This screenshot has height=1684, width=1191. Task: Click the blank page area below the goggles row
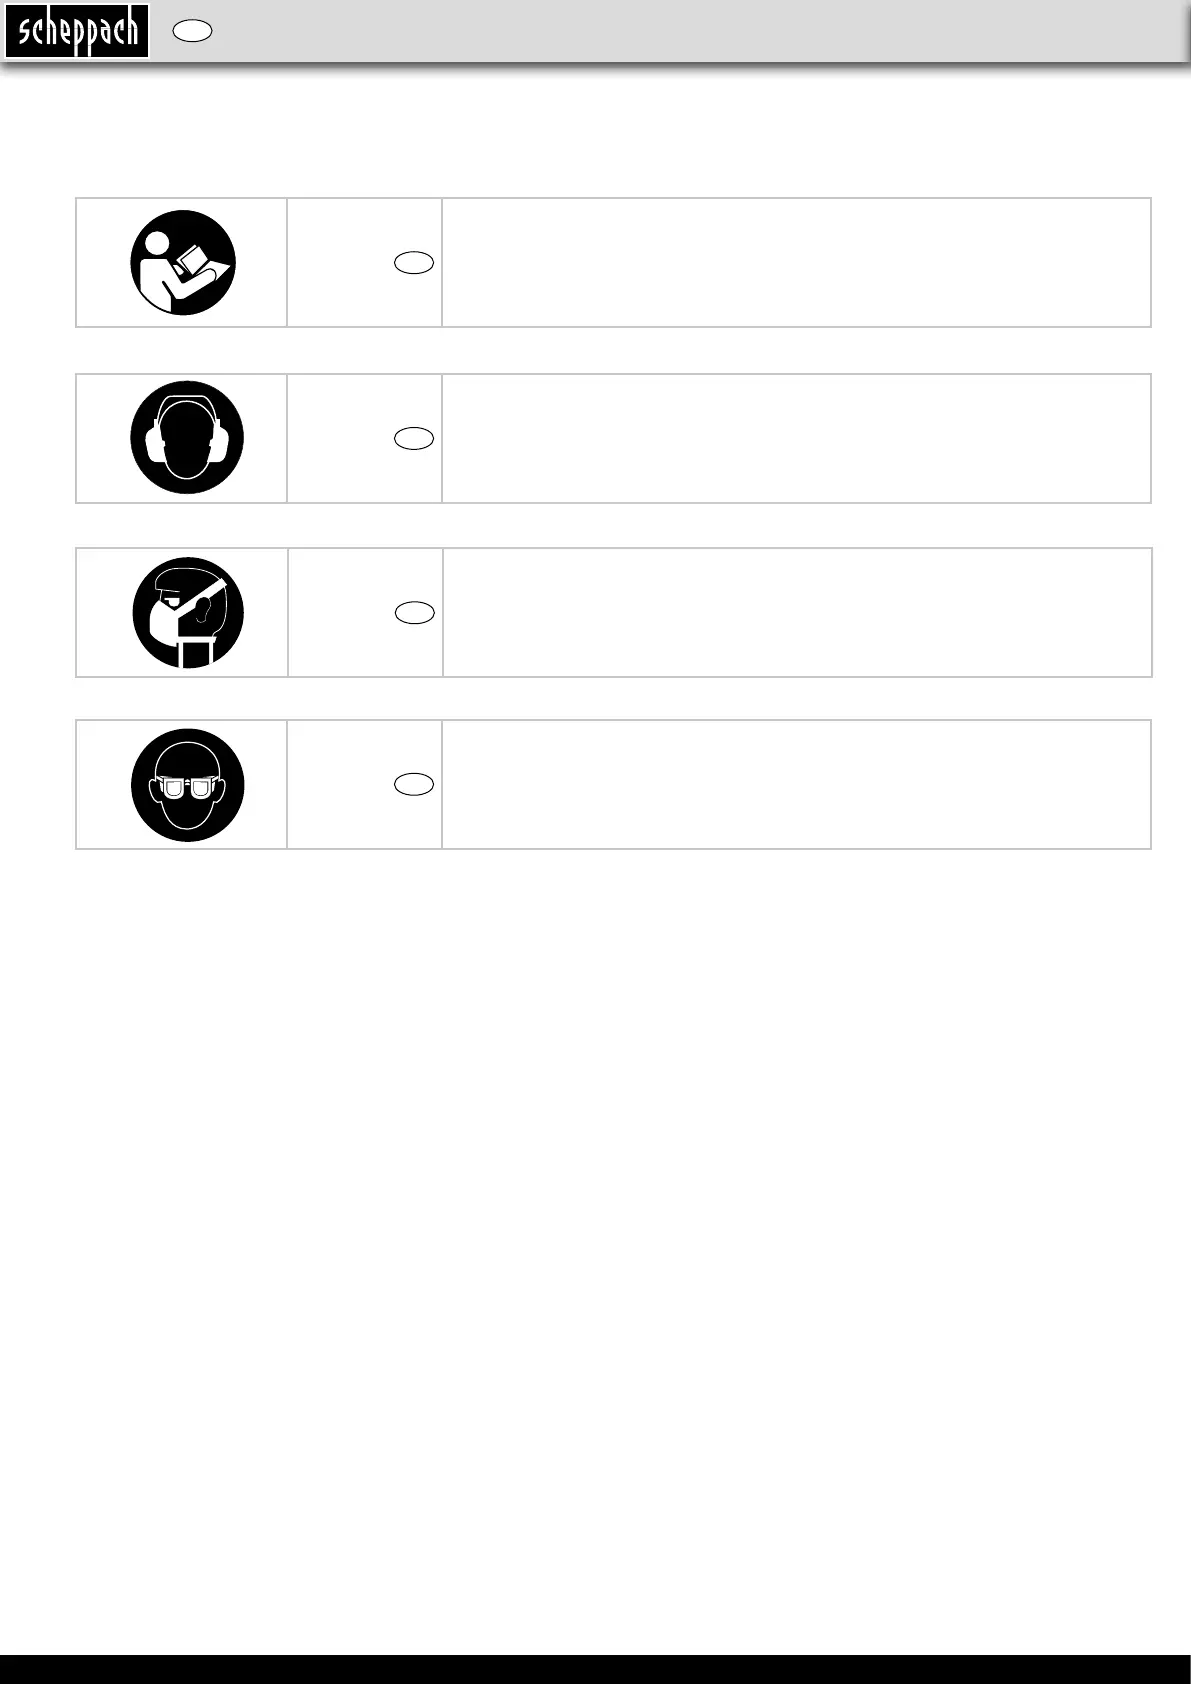pyautogui.click(x=595, y=1200)
